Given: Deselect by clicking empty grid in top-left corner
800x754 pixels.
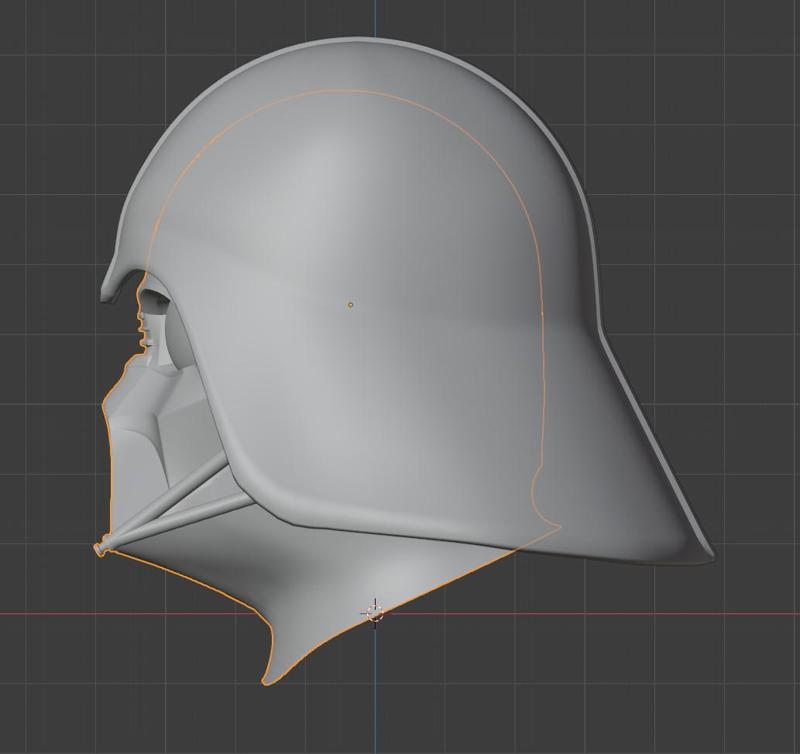Looking at the screenshot, I should [40, 40].
